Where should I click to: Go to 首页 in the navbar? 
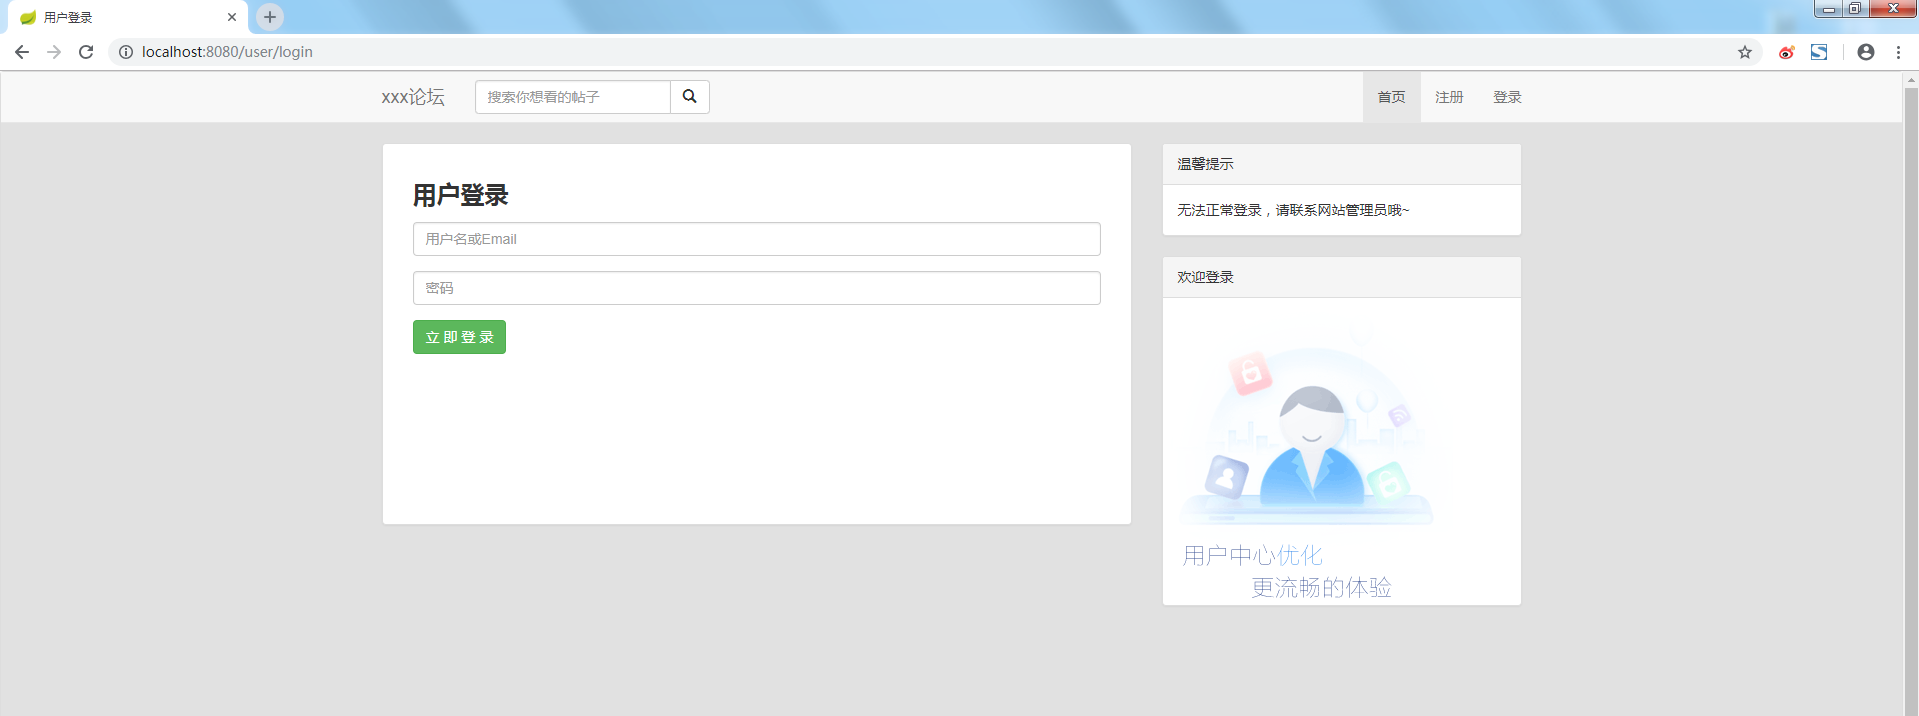click(x=1391, y=97)
